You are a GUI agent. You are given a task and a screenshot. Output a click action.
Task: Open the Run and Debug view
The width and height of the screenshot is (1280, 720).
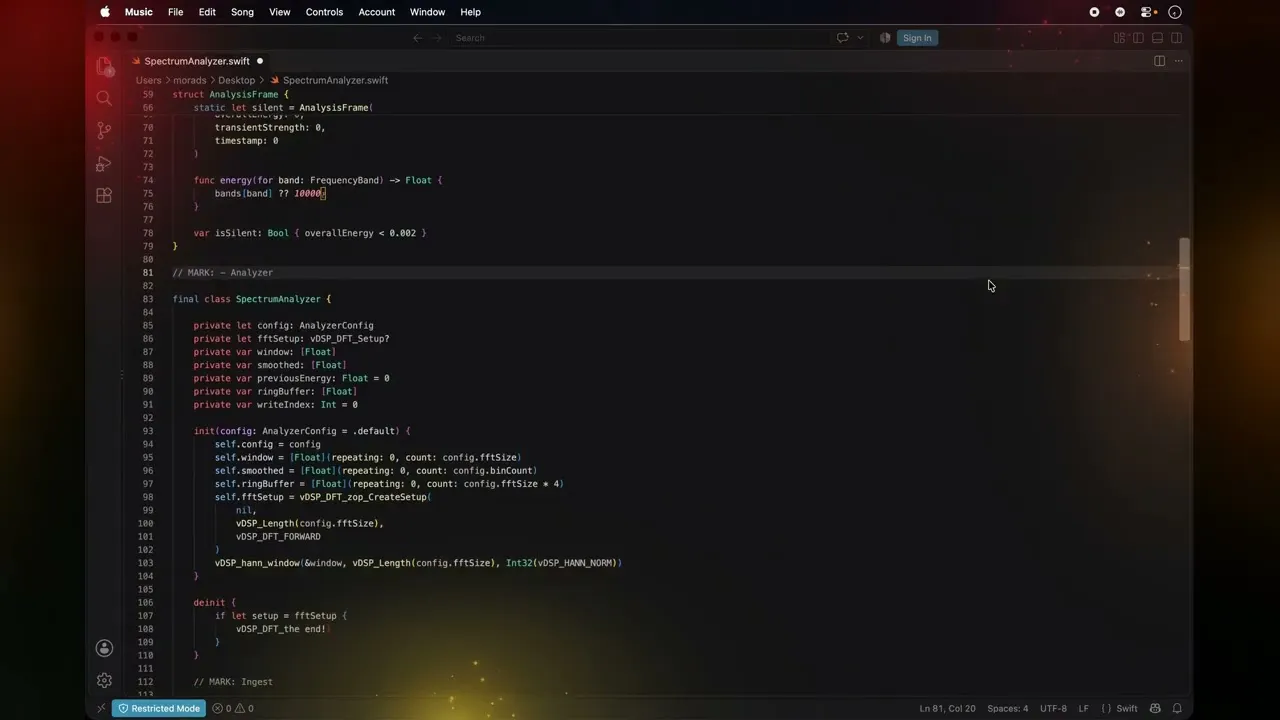[x=104, y=163]
